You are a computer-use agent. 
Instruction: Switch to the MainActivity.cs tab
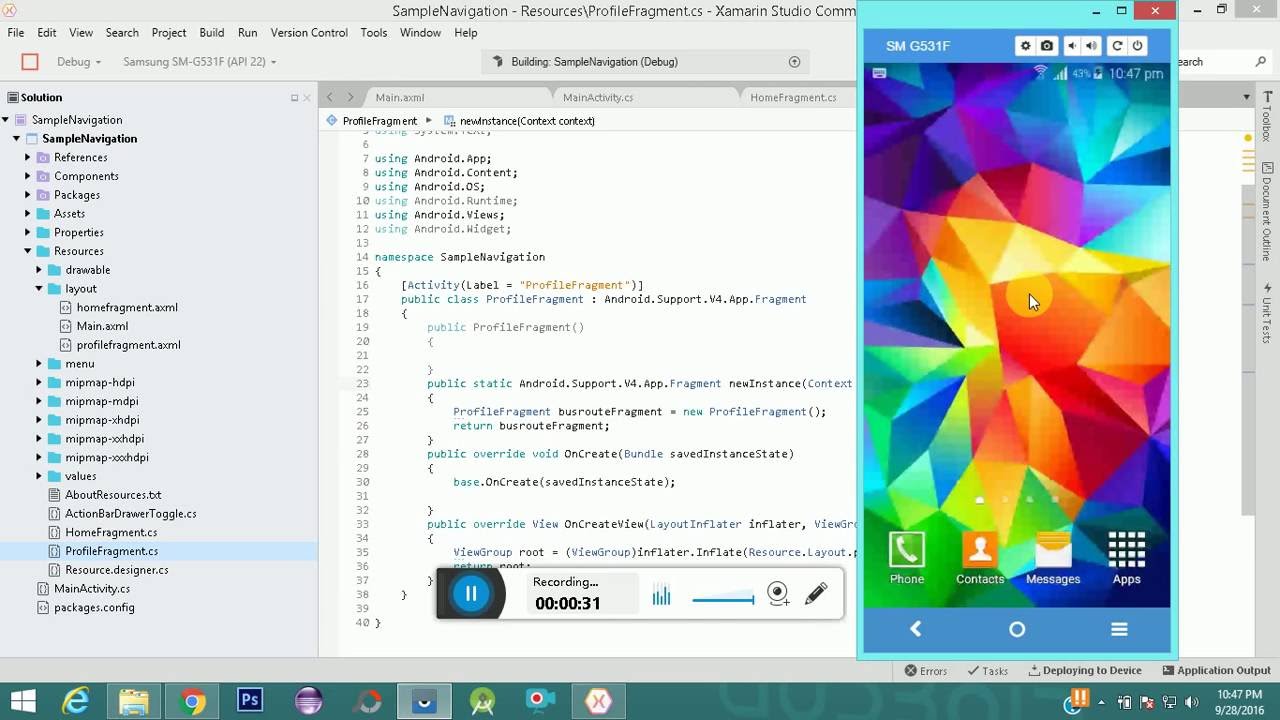pos(598,97)
